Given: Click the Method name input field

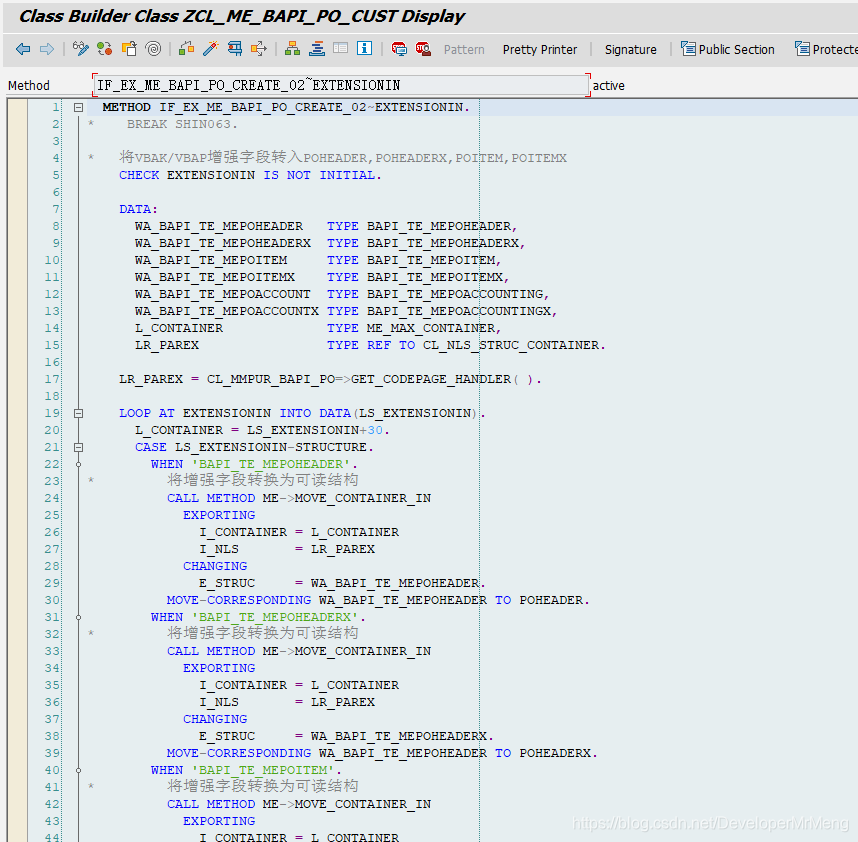Looking at the screenshot, I should pyautogui.click(x=341, y=85).
